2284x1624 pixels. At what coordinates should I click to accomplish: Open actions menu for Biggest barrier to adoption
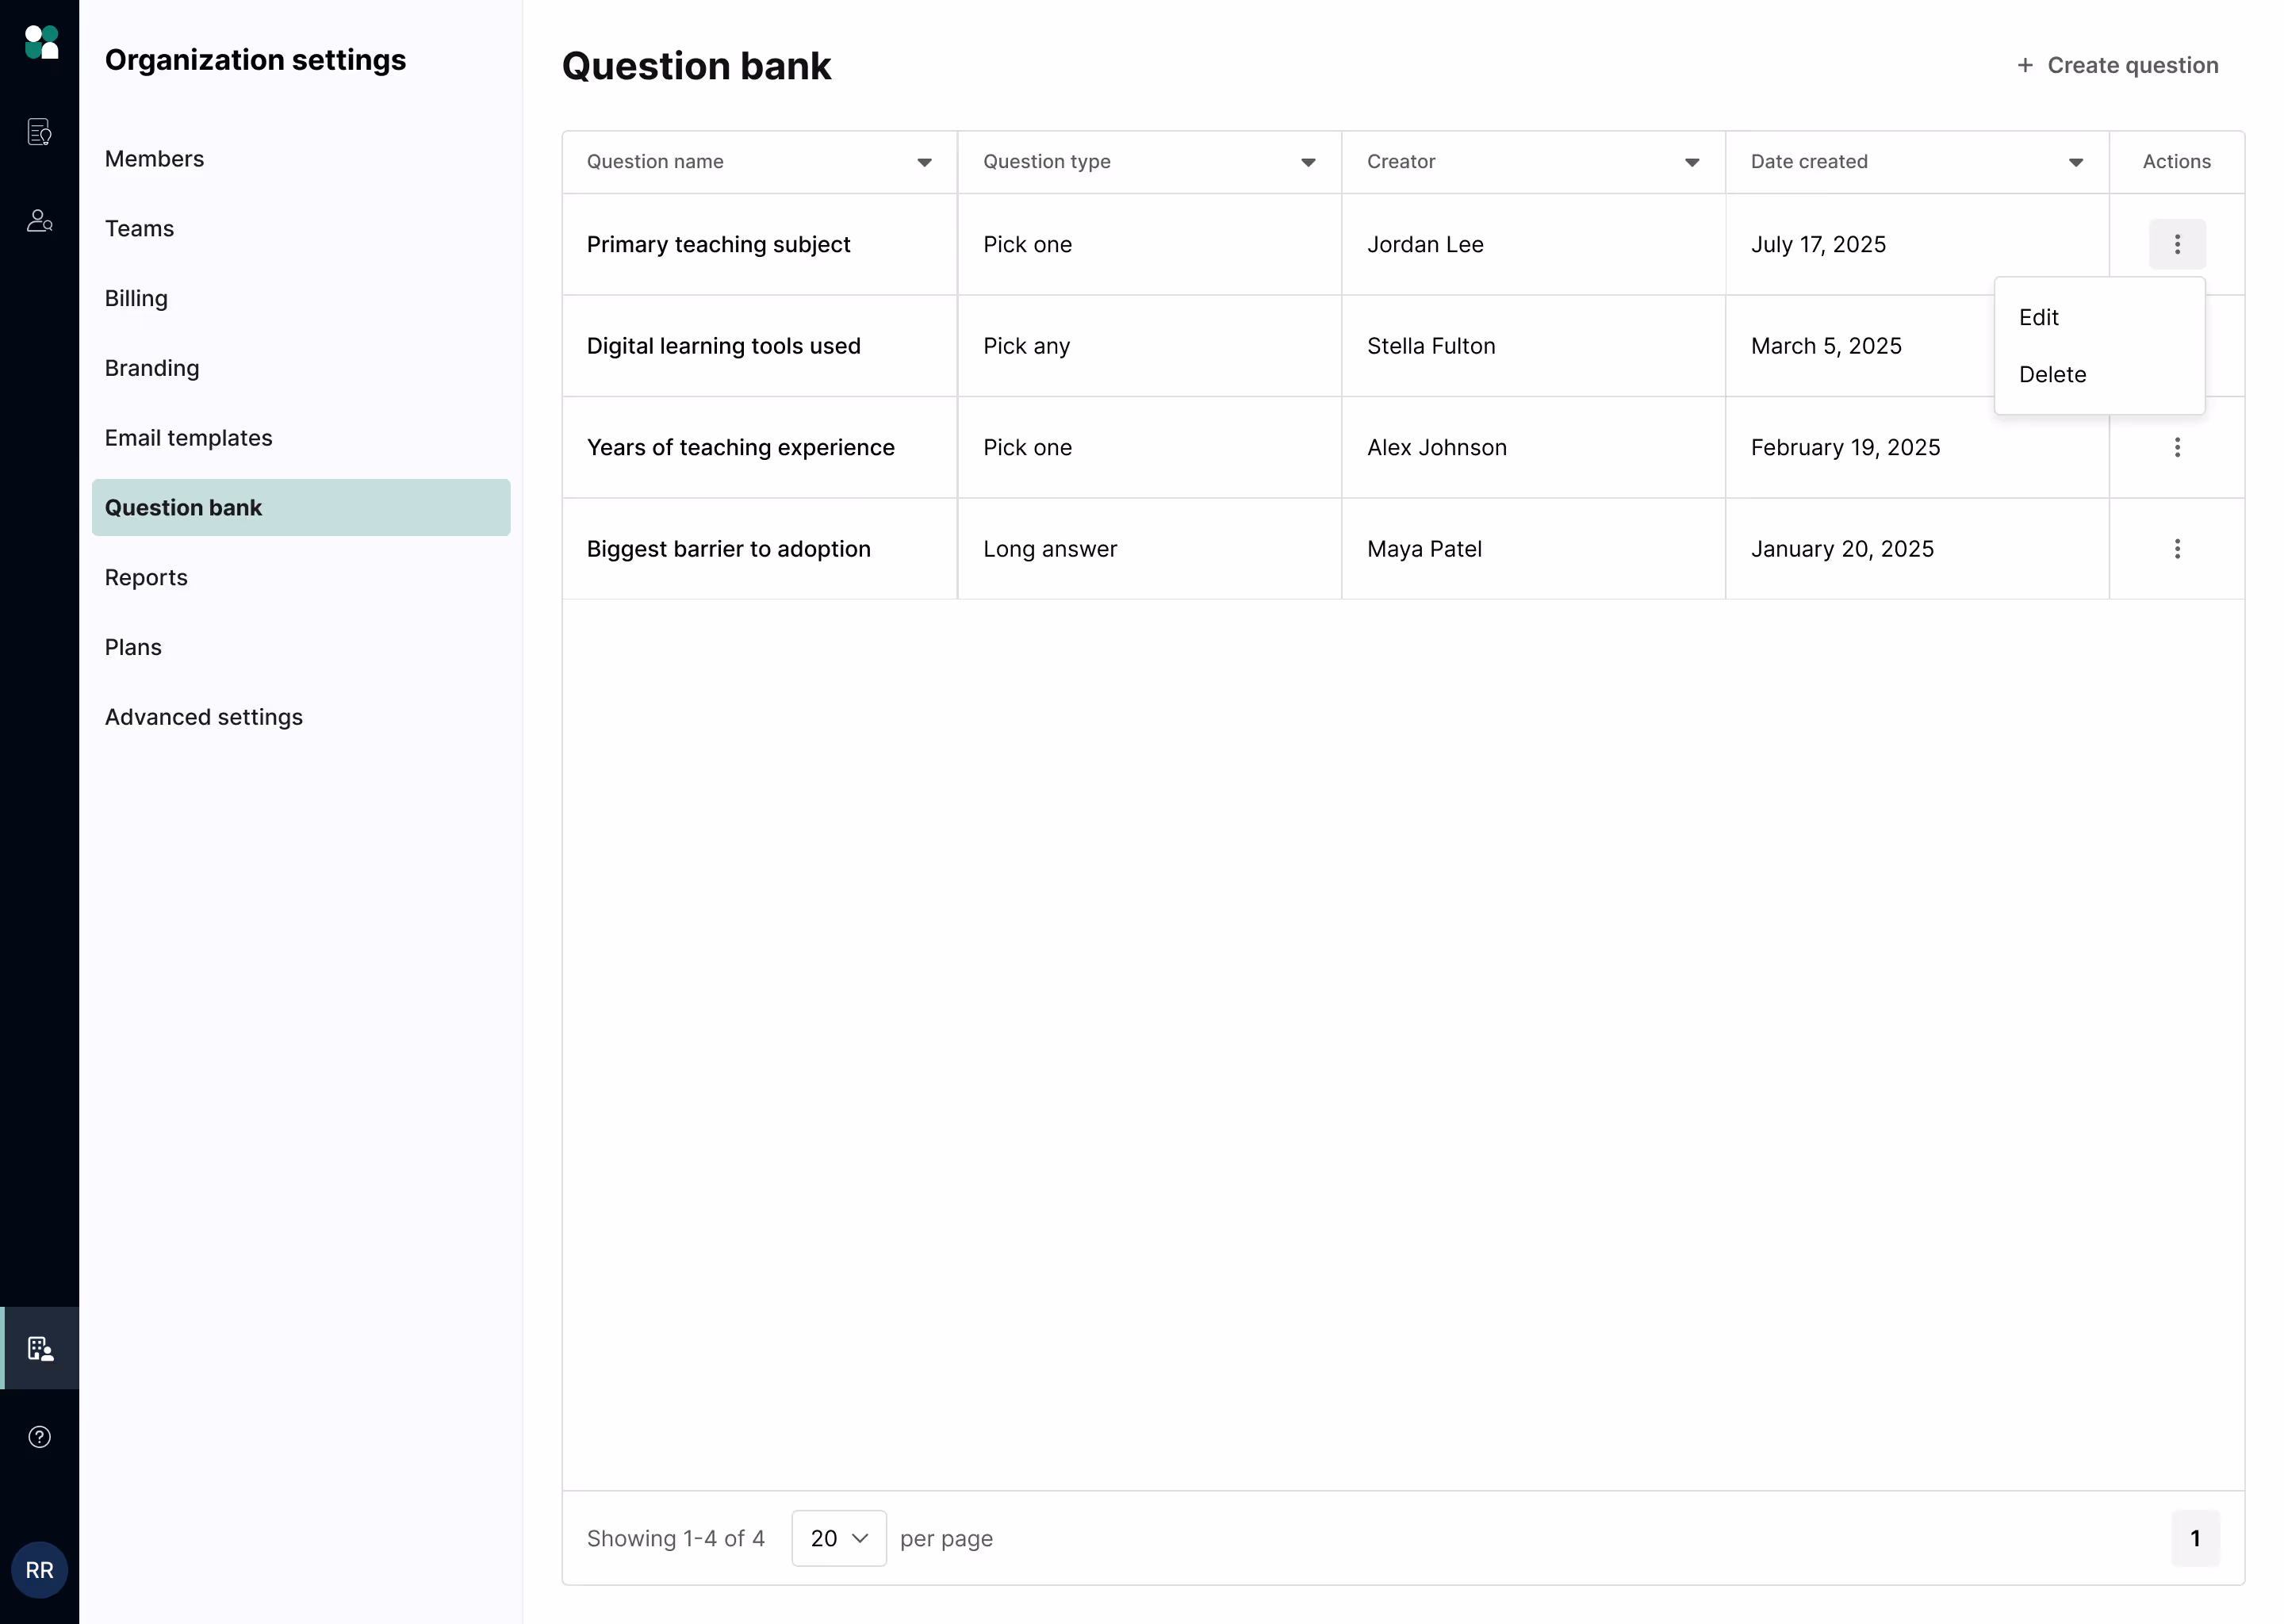pos(2176,549)
